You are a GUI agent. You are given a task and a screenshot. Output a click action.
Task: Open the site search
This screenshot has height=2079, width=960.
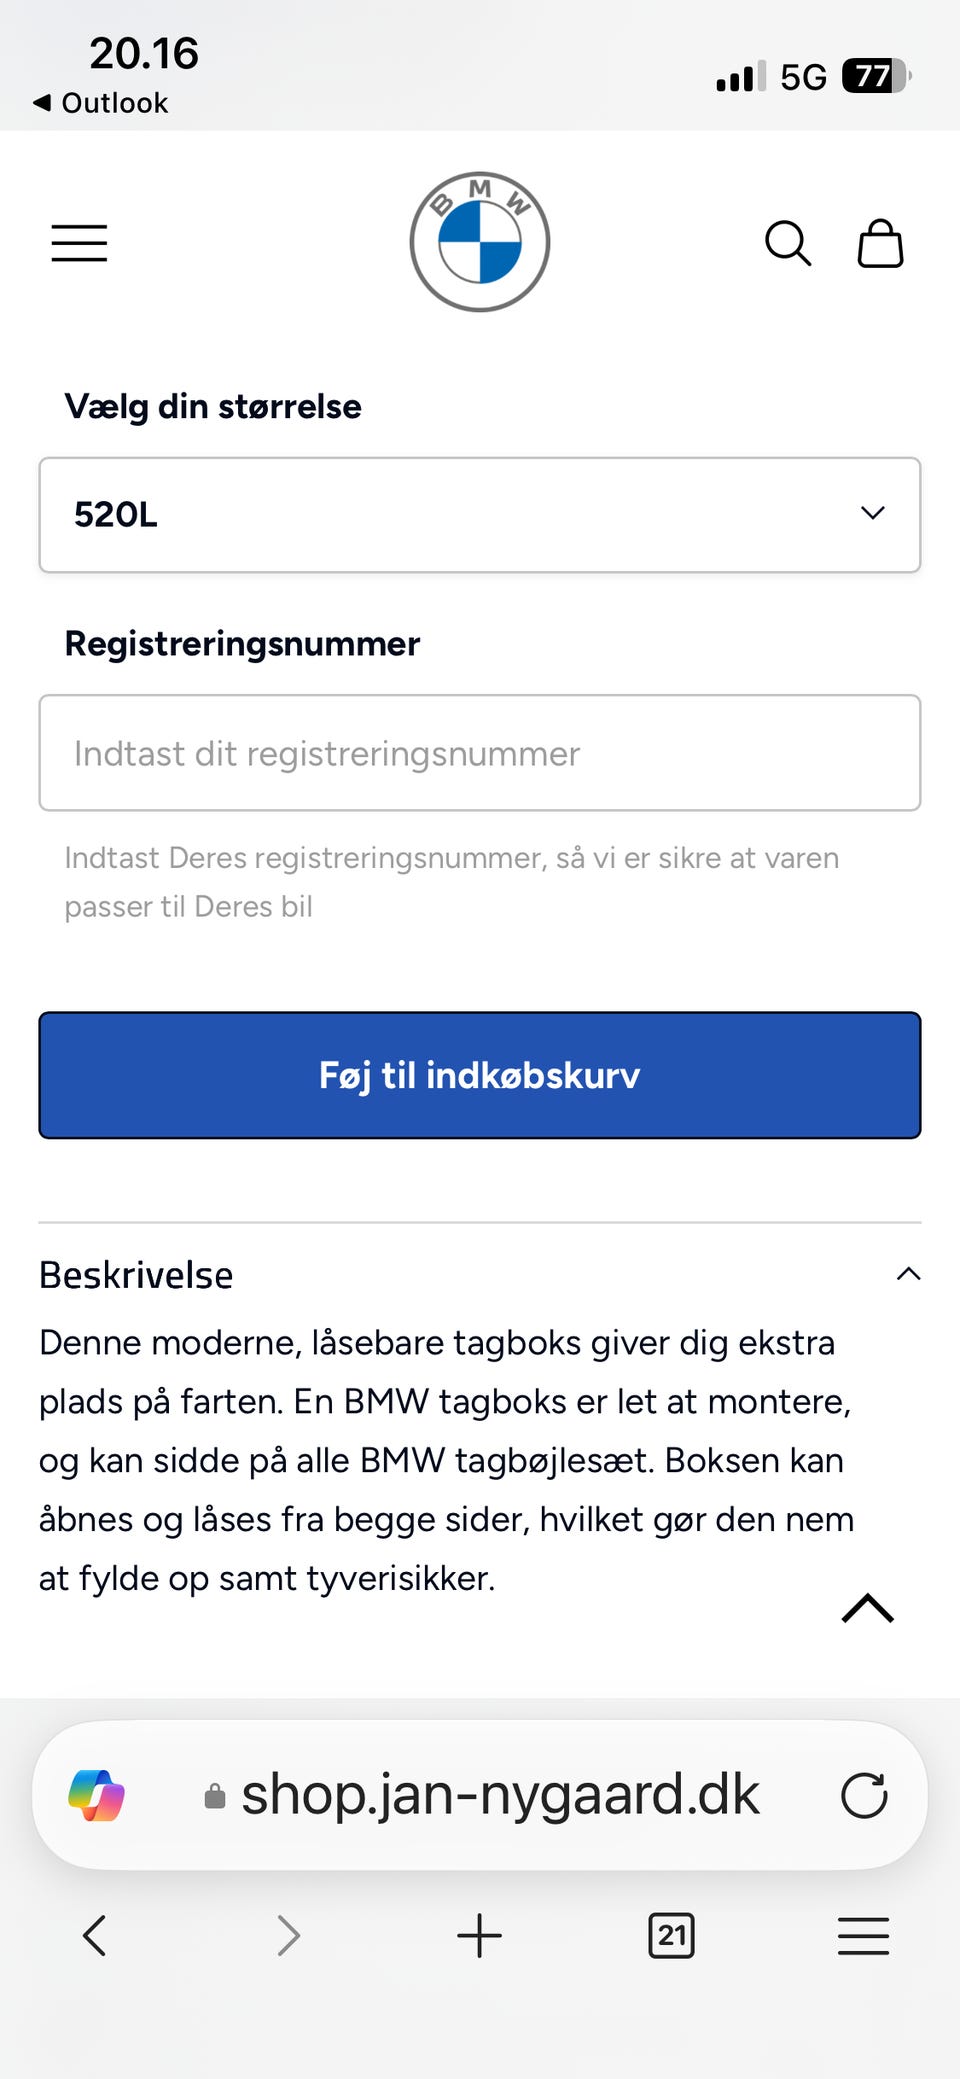click(787, 243)
